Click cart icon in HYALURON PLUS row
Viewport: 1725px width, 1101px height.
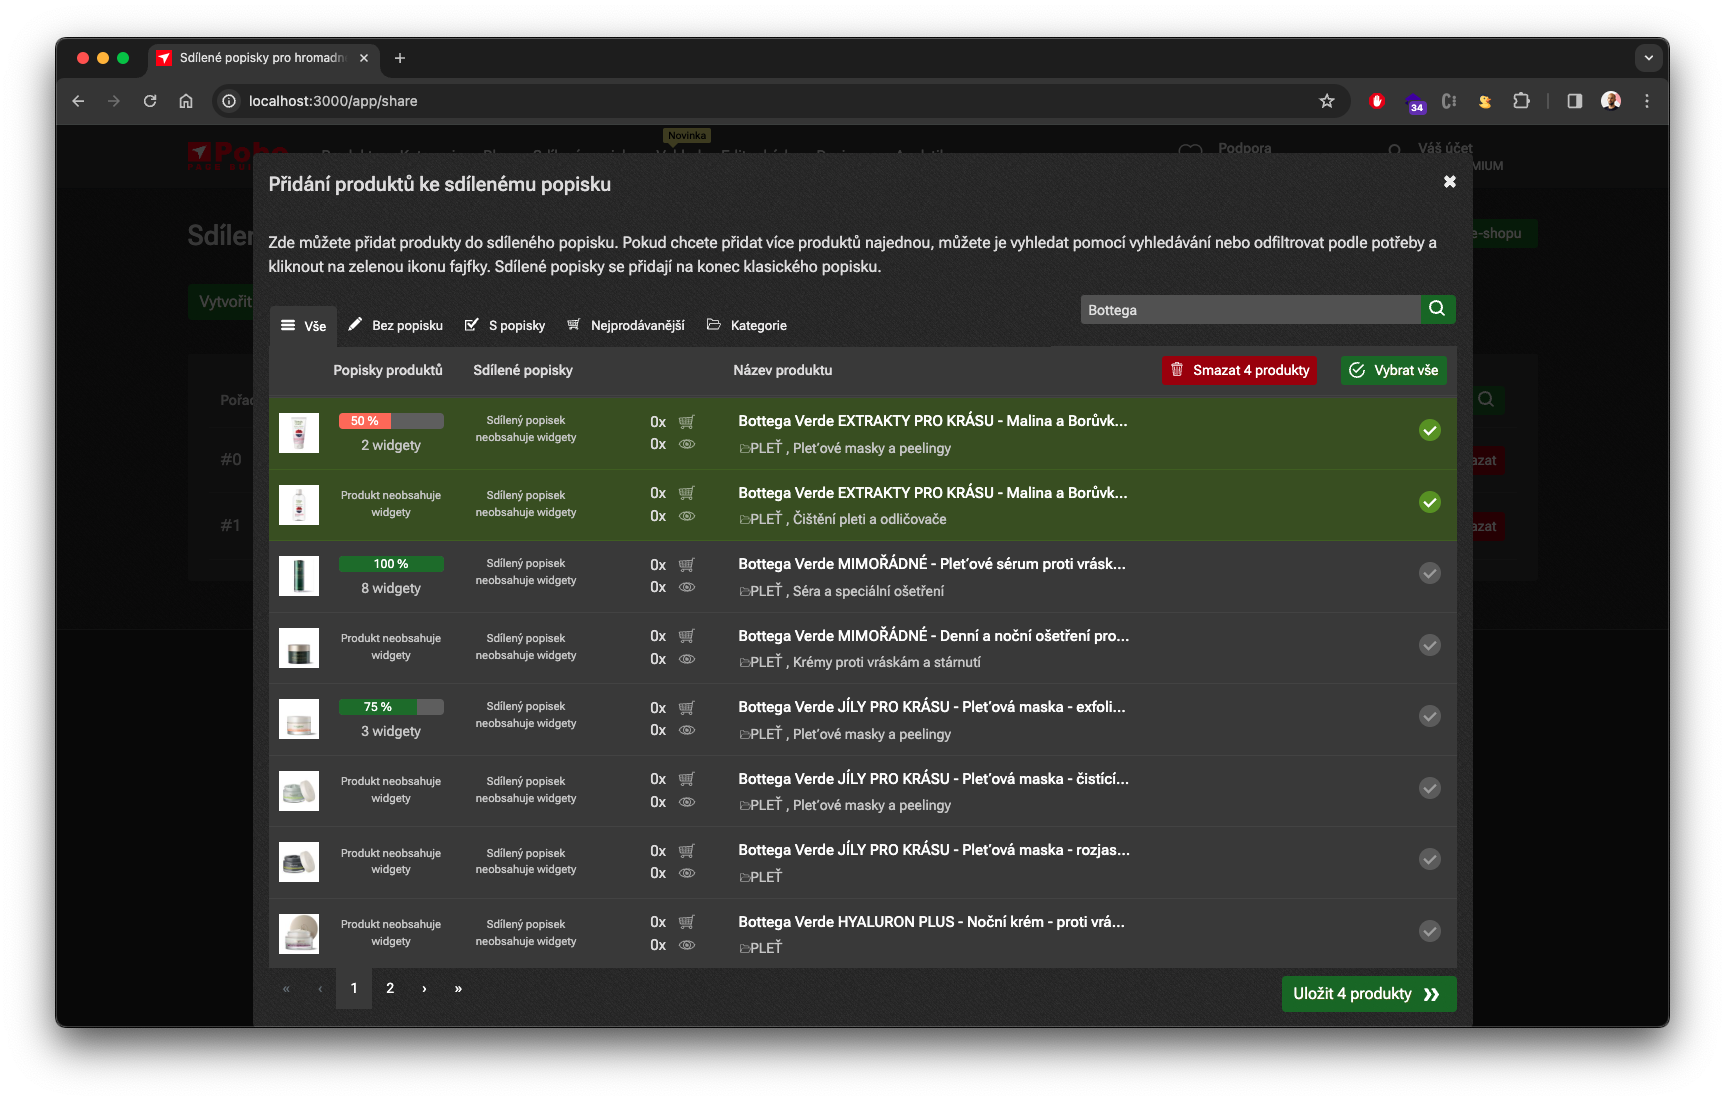point(687,922)
